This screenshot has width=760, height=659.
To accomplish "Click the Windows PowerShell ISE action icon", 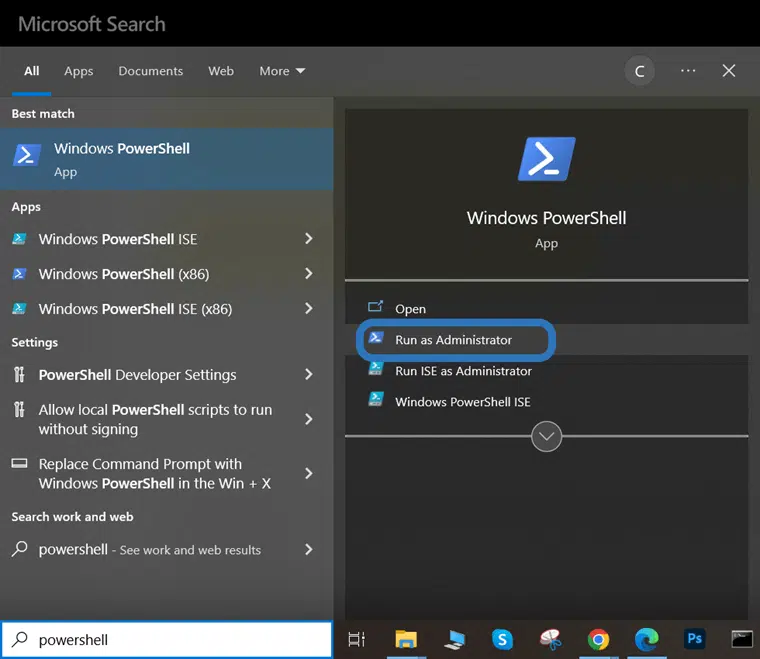I will [376, 400].
